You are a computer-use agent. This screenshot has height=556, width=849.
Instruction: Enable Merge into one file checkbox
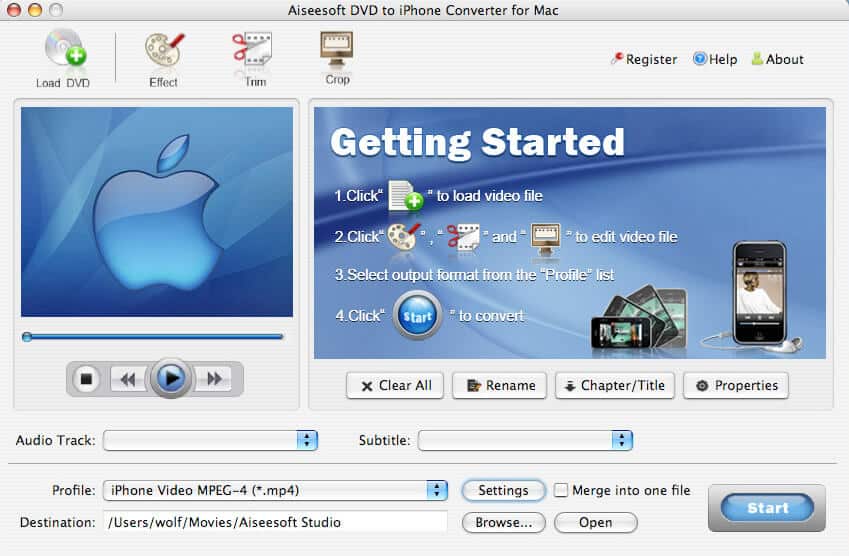pos(561,490)
